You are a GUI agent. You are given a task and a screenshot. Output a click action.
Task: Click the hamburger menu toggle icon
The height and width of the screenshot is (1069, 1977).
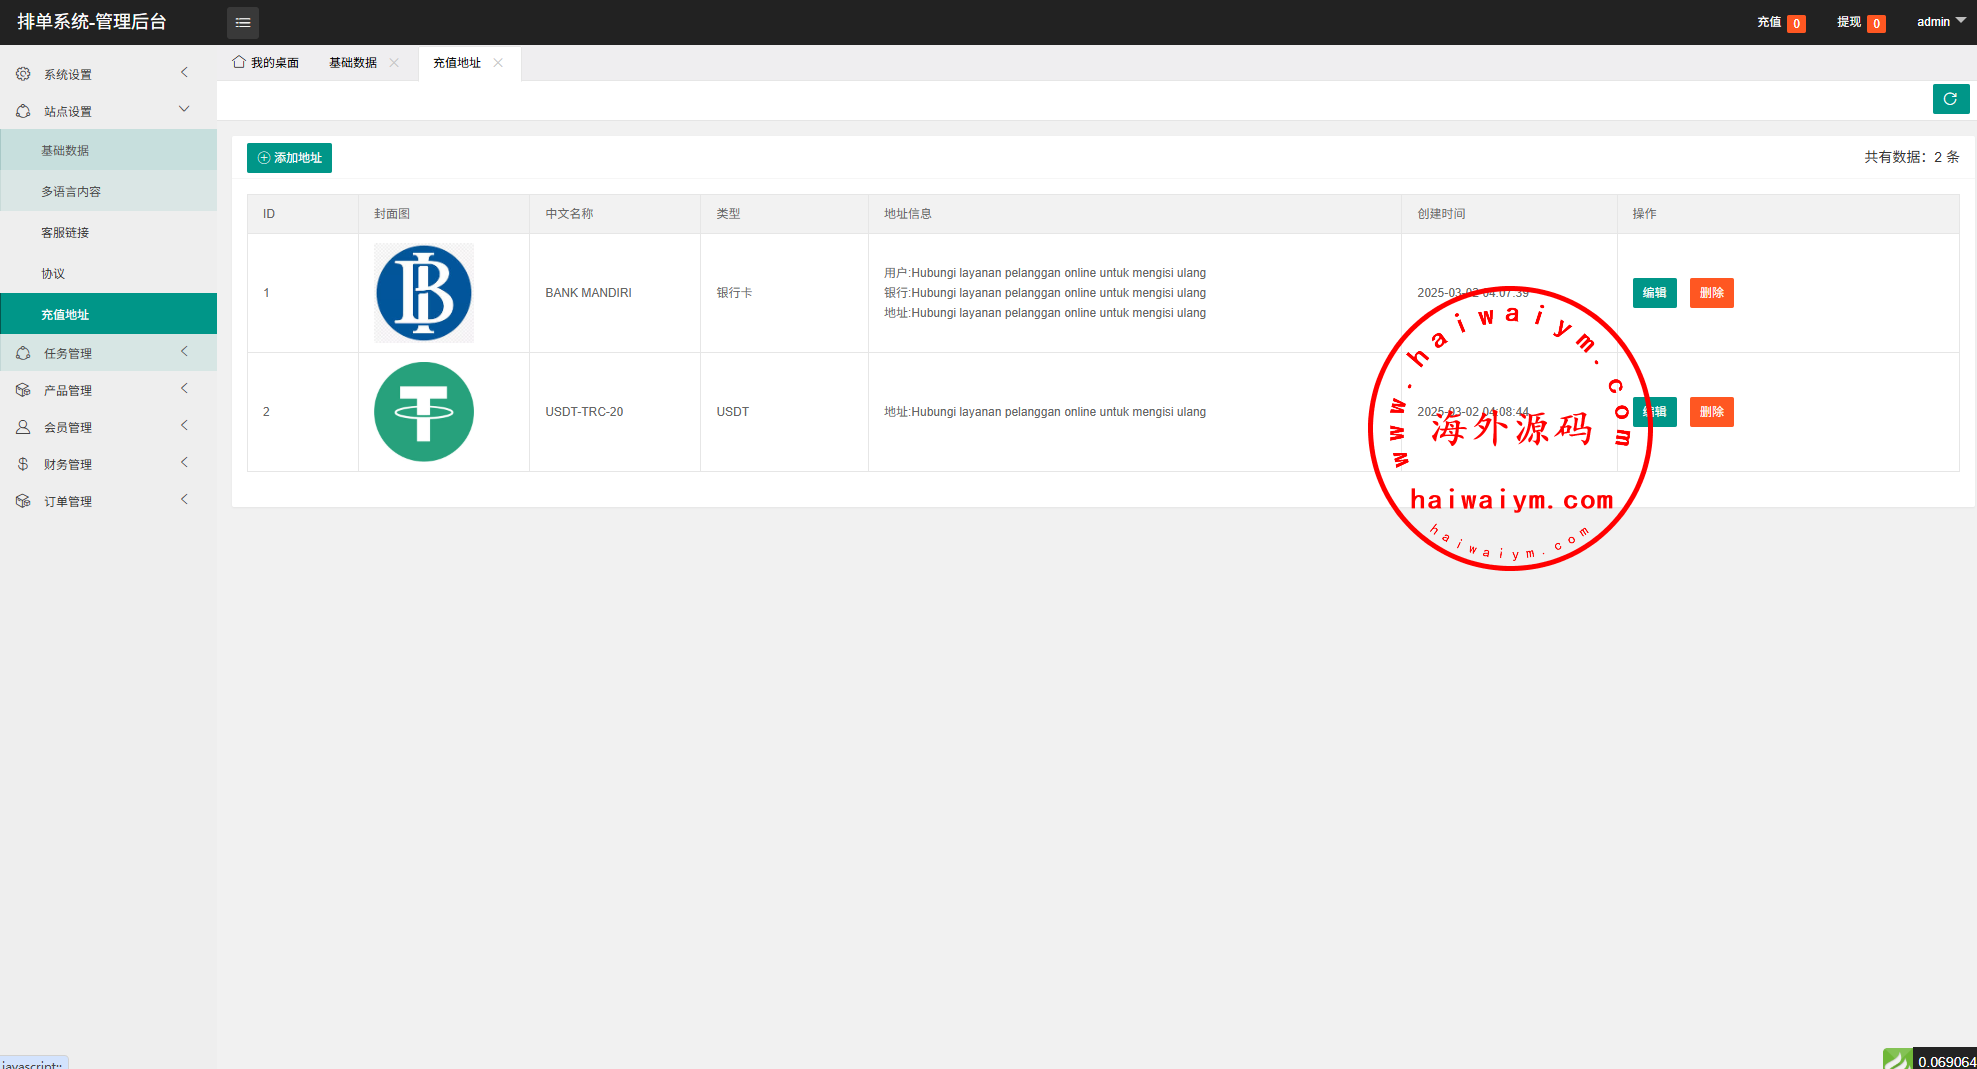click(242, 22)
